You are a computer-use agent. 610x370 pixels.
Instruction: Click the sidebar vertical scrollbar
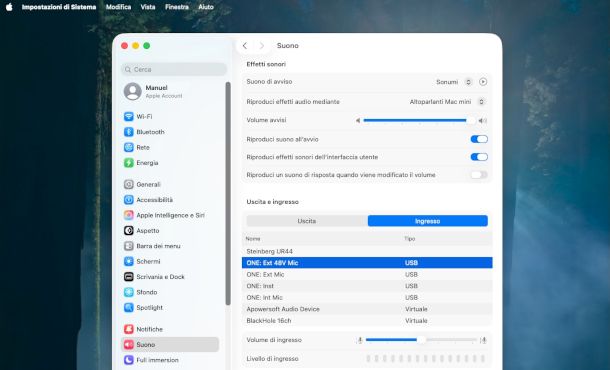coord(228,193)
